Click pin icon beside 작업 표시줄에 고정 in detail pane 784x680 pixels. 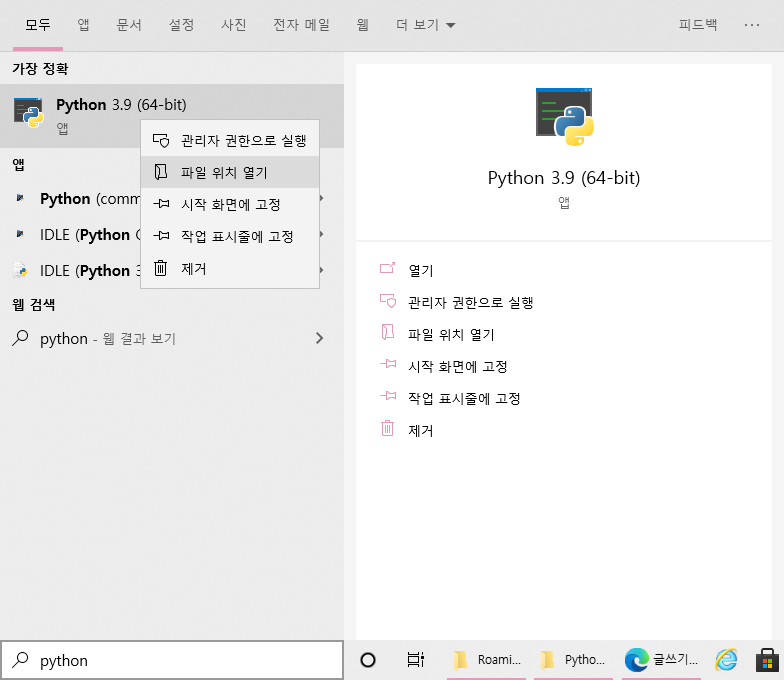click(388, 396)
